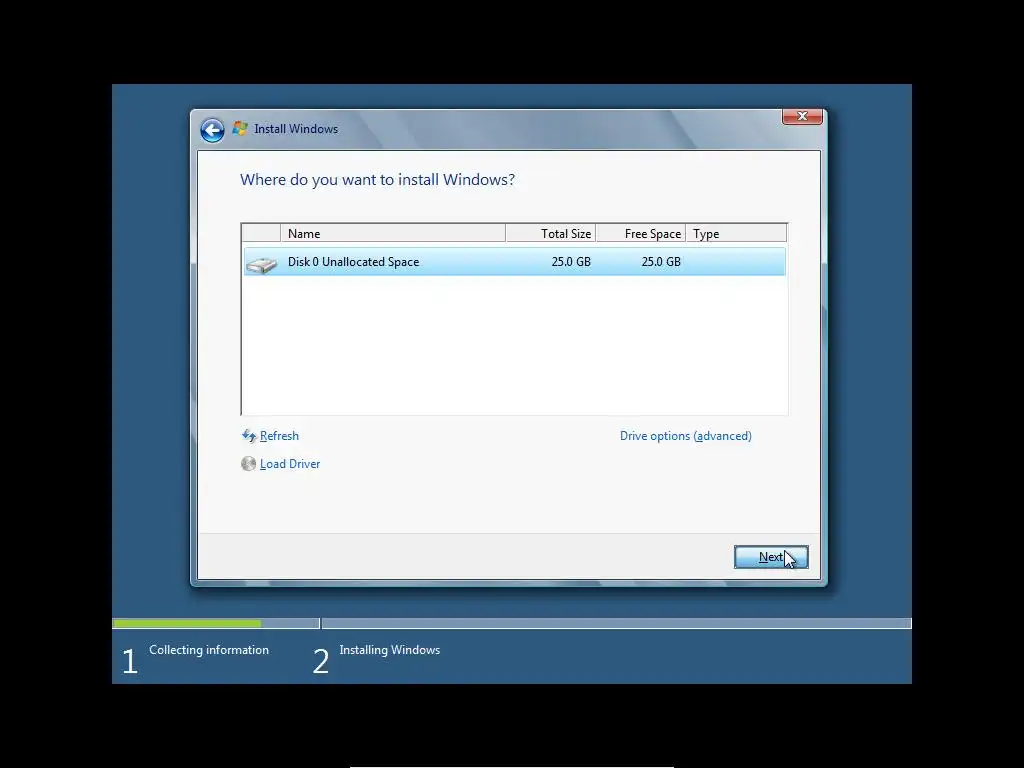Open the Load Driver link

(290, 464)
